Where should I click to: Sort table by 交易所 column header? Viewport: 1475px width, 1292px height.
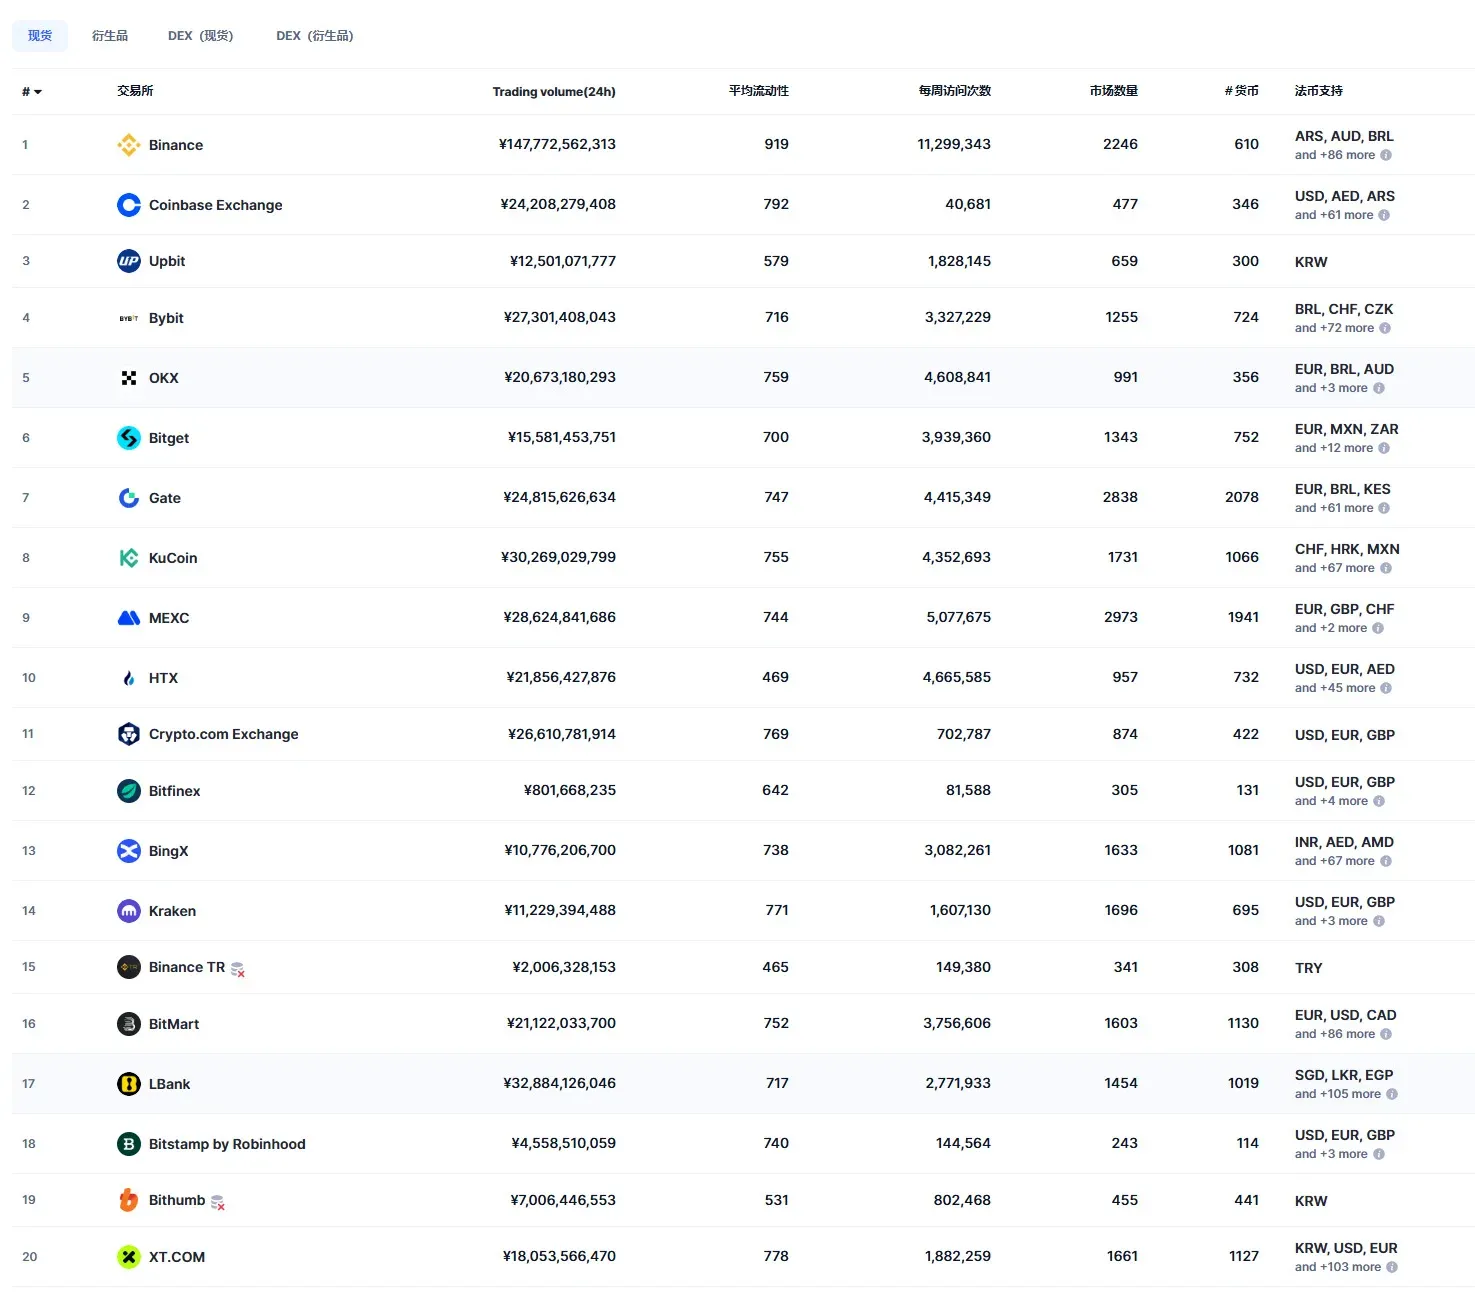pyautogui.click(x=135, y=91)
